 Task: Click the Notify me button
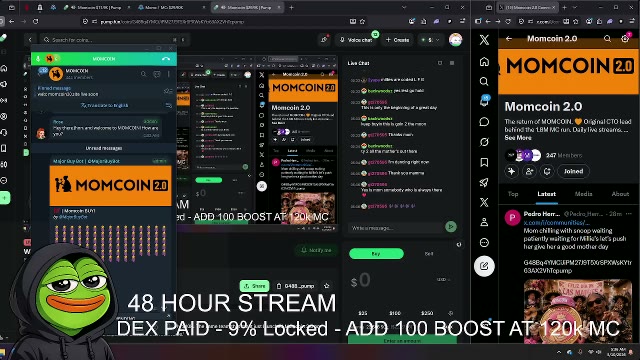(x=316, y=250)
